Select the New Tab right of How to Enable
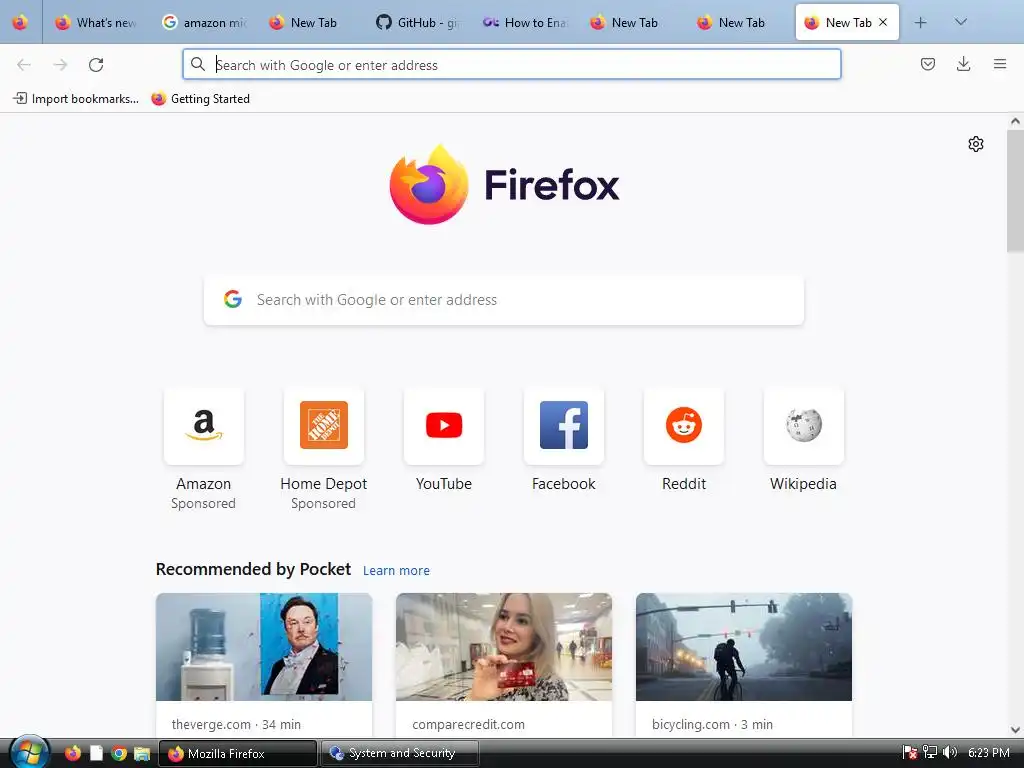 pos(632,22)
